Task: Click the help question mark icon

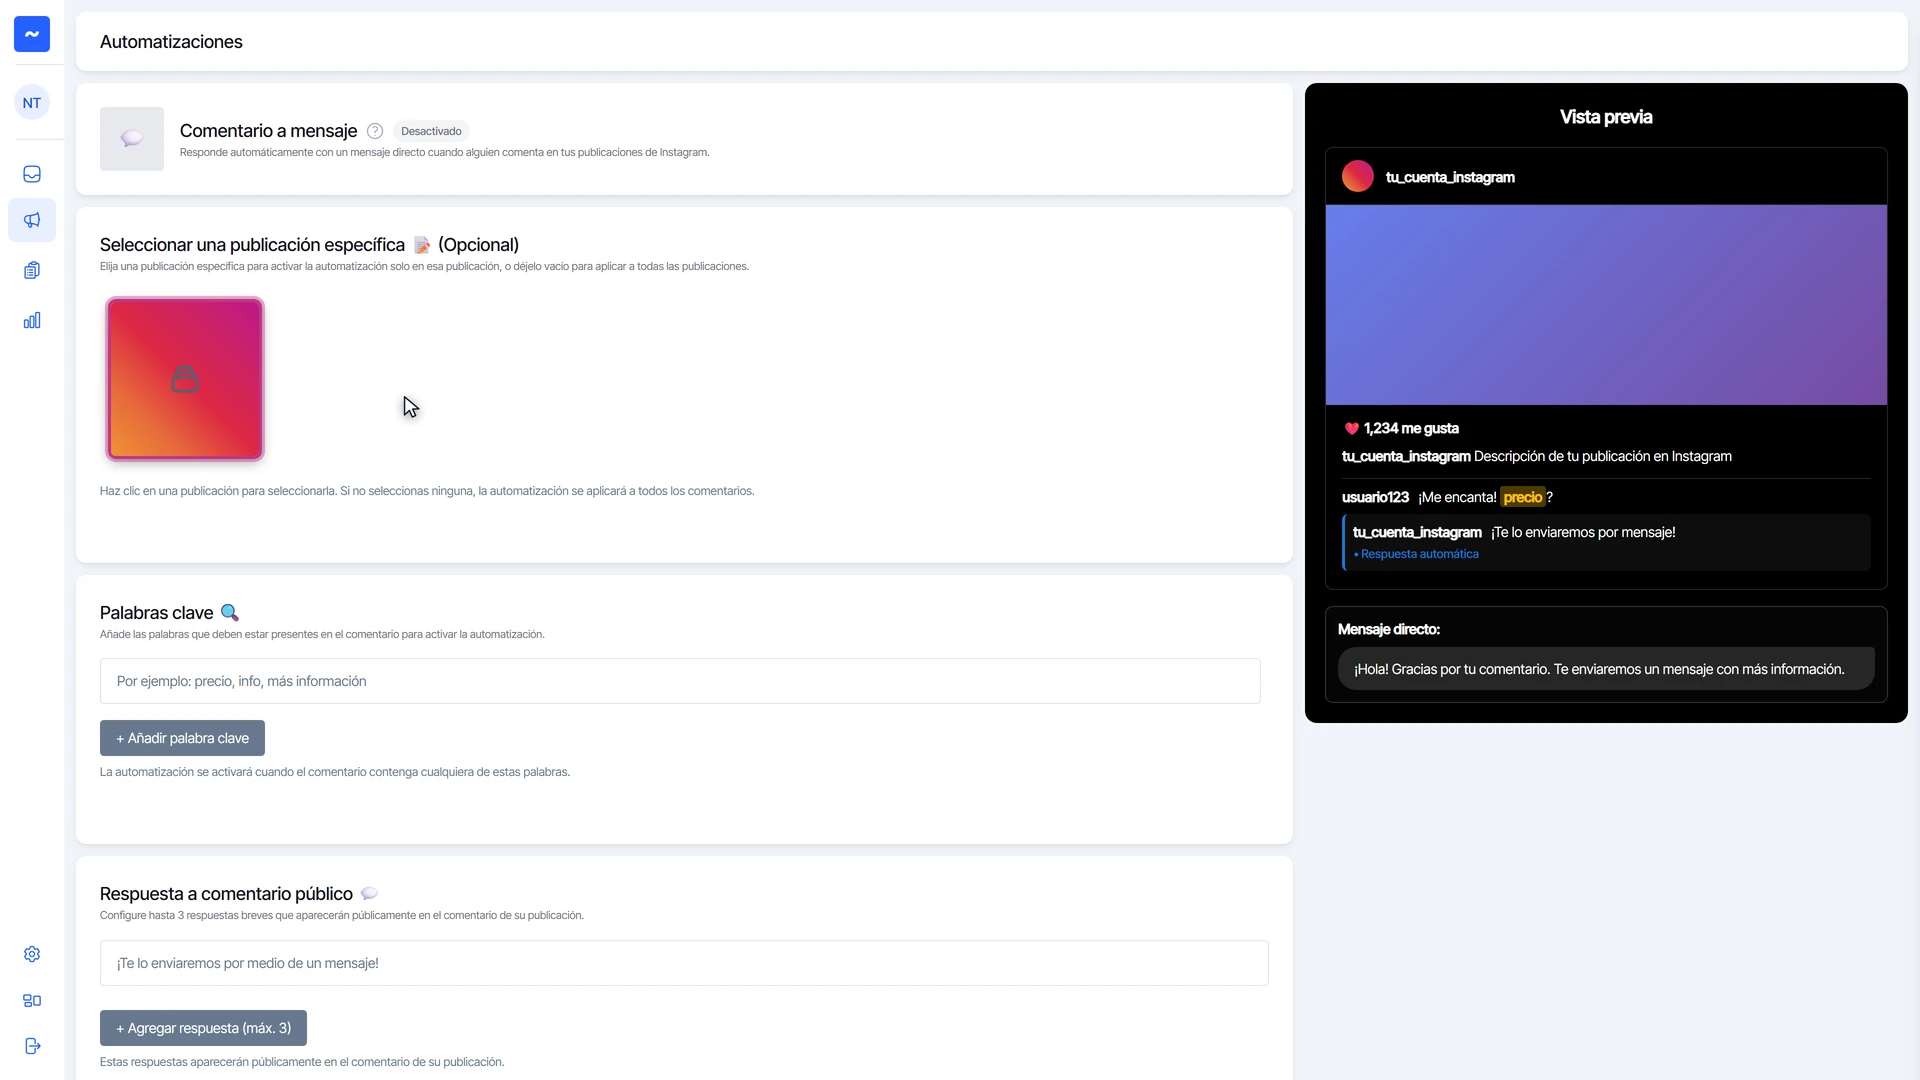Action: pos(375,131)
